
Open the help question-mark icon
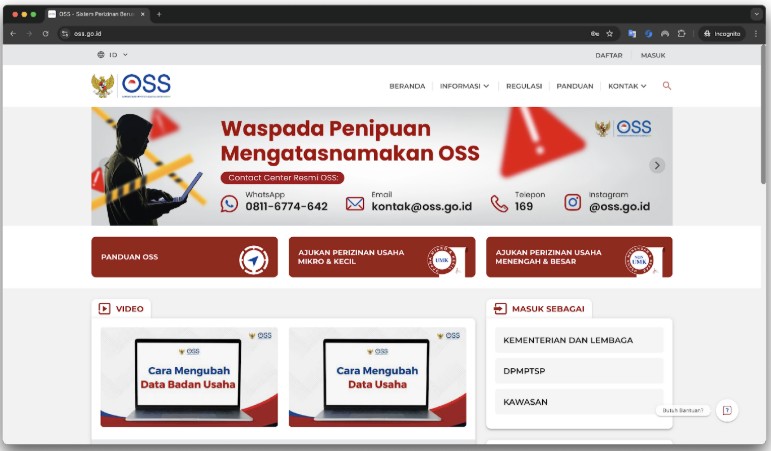pos(727,410)
